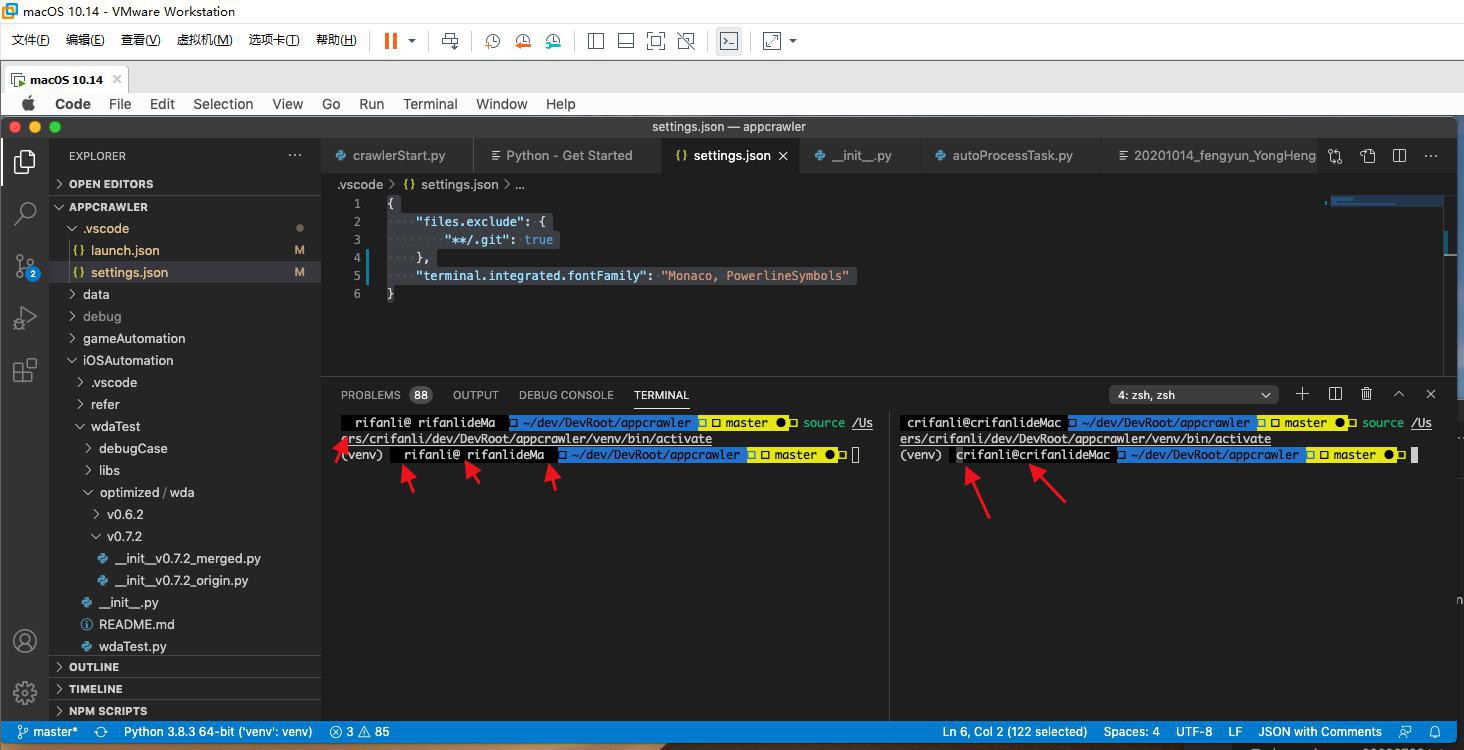
Task: Switch to the PROBLEMS panel tab
Action: click(x=385, y=395)
